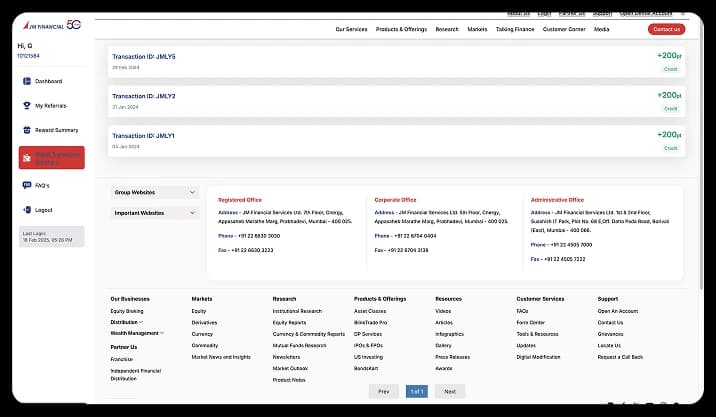The image size is (716, 417).
Task: Click the wallet icon in red sidebar item
Action: point(27,158)
